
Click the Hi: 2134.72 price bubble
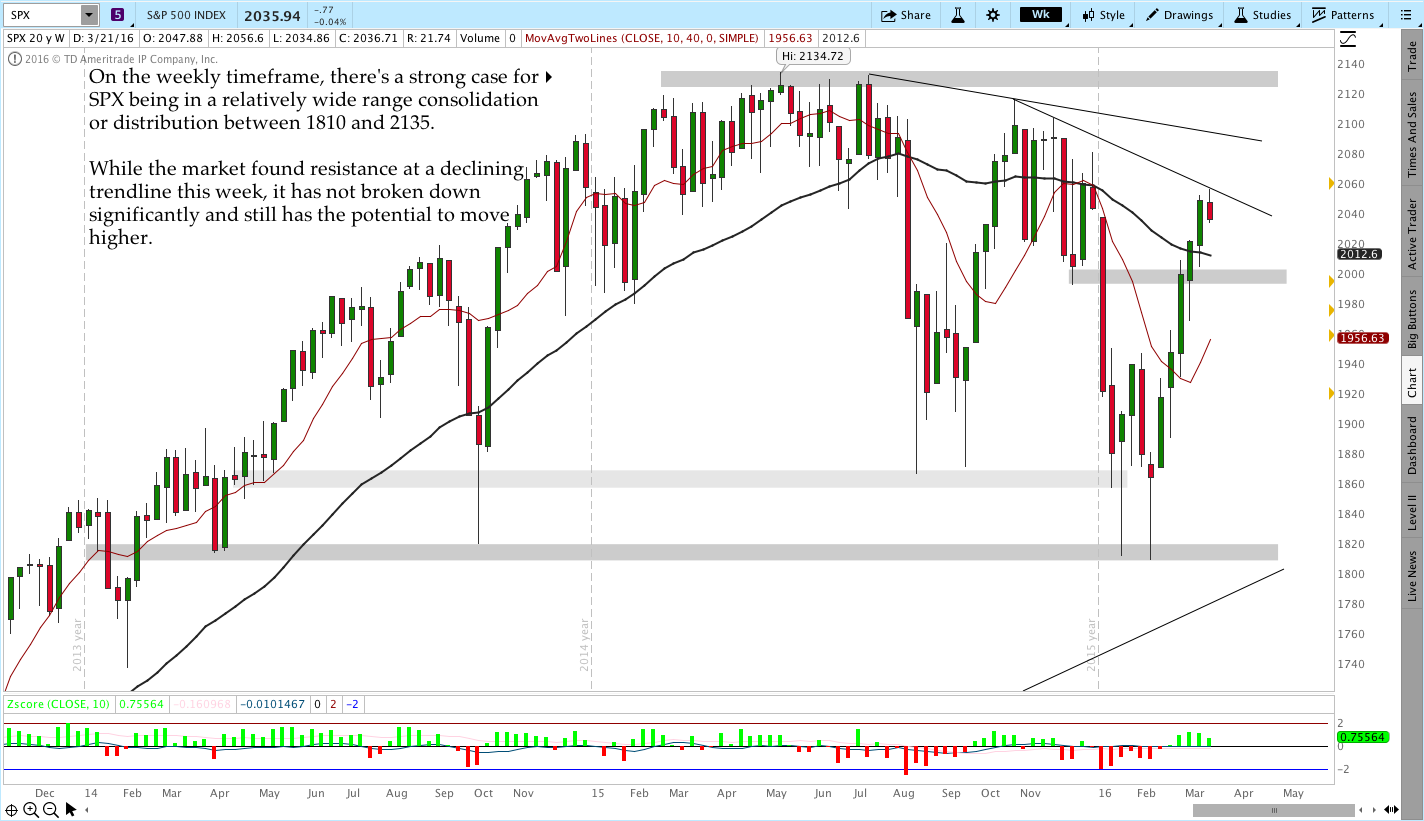coord(814,56)
